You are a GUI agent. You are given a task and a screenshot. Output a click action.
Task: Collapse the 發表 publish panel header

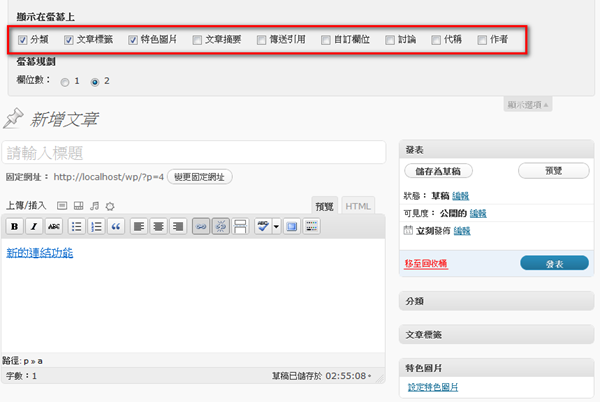click(x=496, y=150)
